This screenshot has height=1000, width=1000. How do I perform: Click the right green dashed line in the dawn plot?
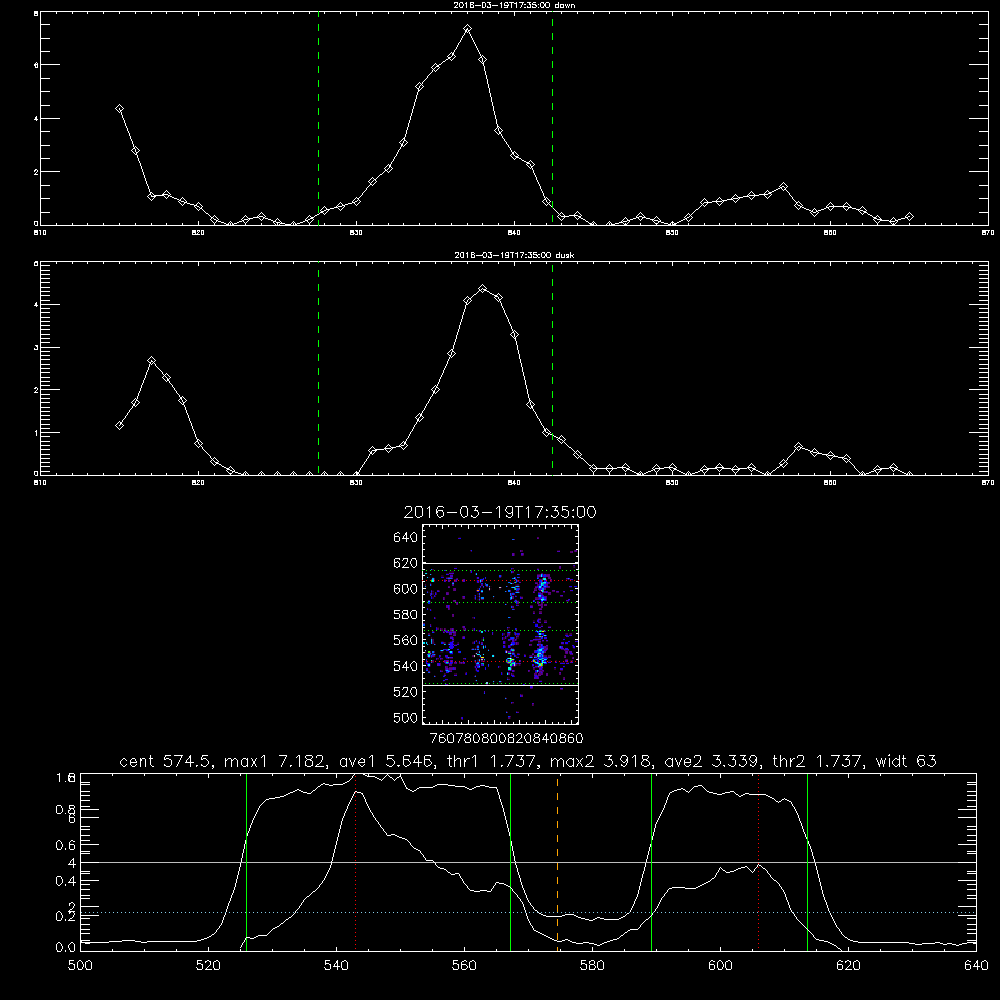point(552,119)
